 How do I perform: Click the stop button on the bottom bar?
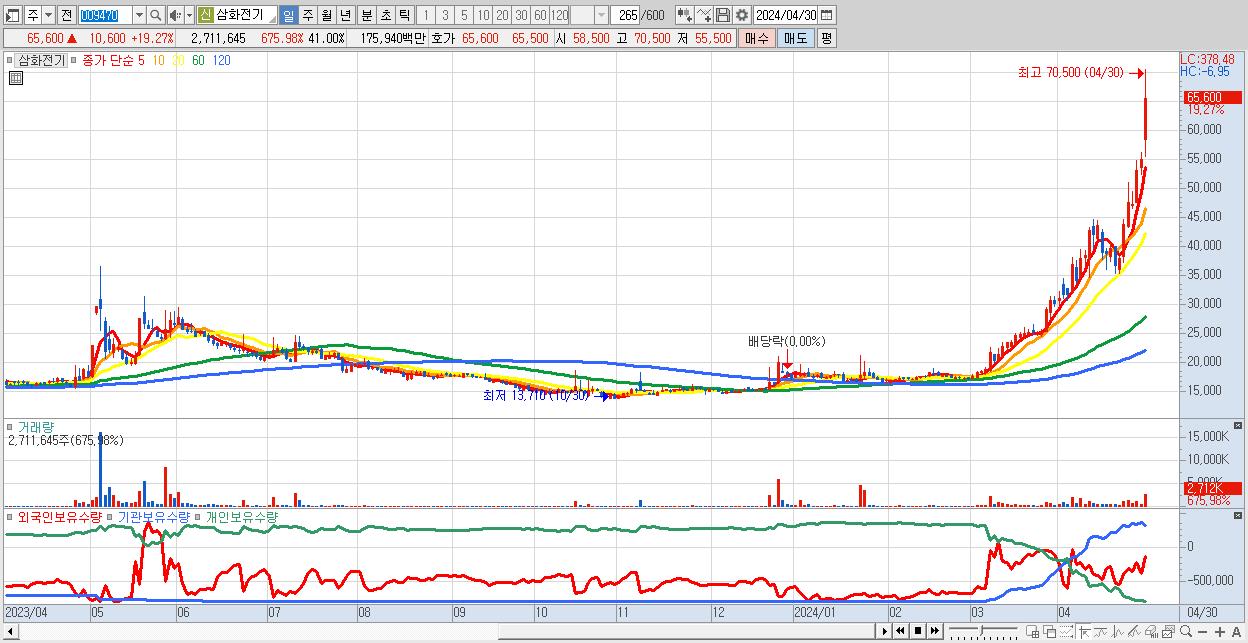click(x=918, y=631)
